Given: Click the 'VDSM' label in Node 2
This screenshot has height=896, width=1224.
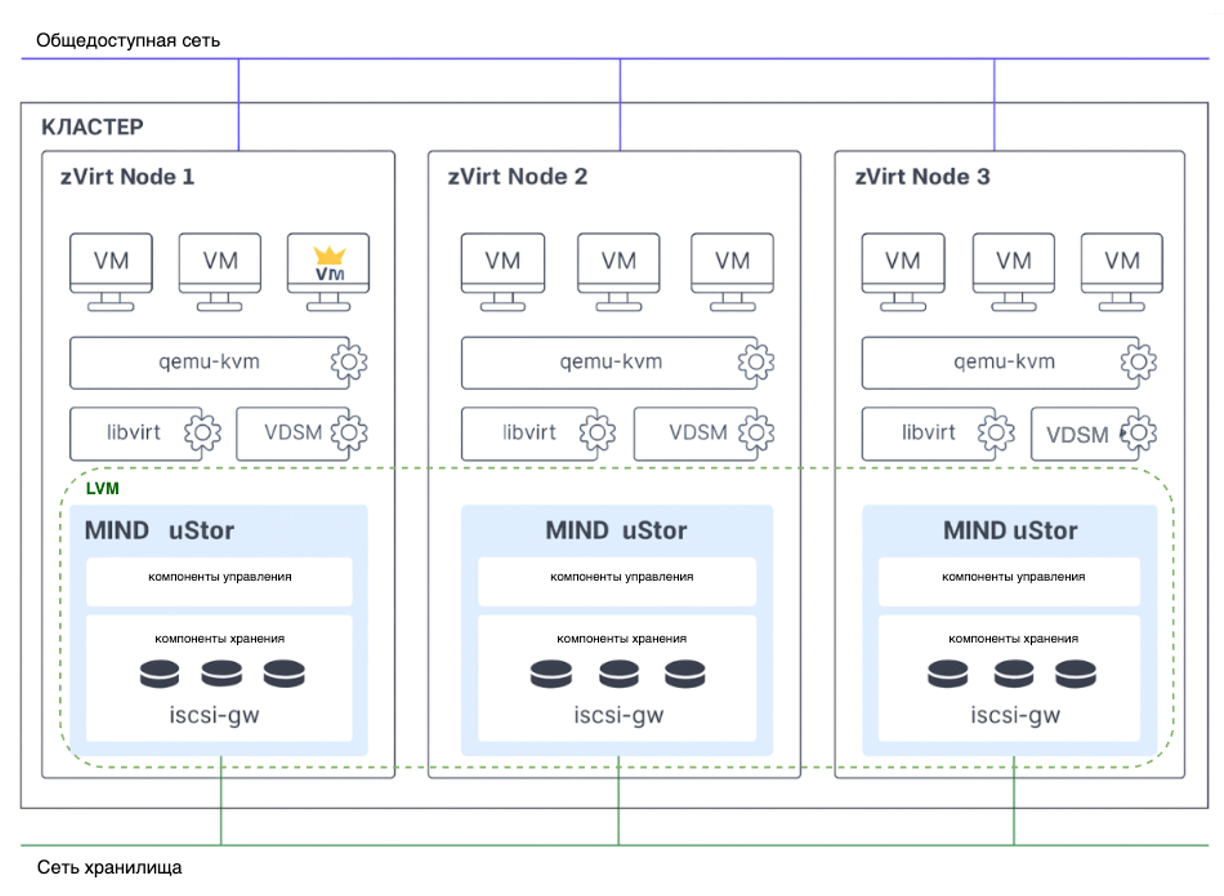Looking at the screenshot, I should click(x=699, y=433).
